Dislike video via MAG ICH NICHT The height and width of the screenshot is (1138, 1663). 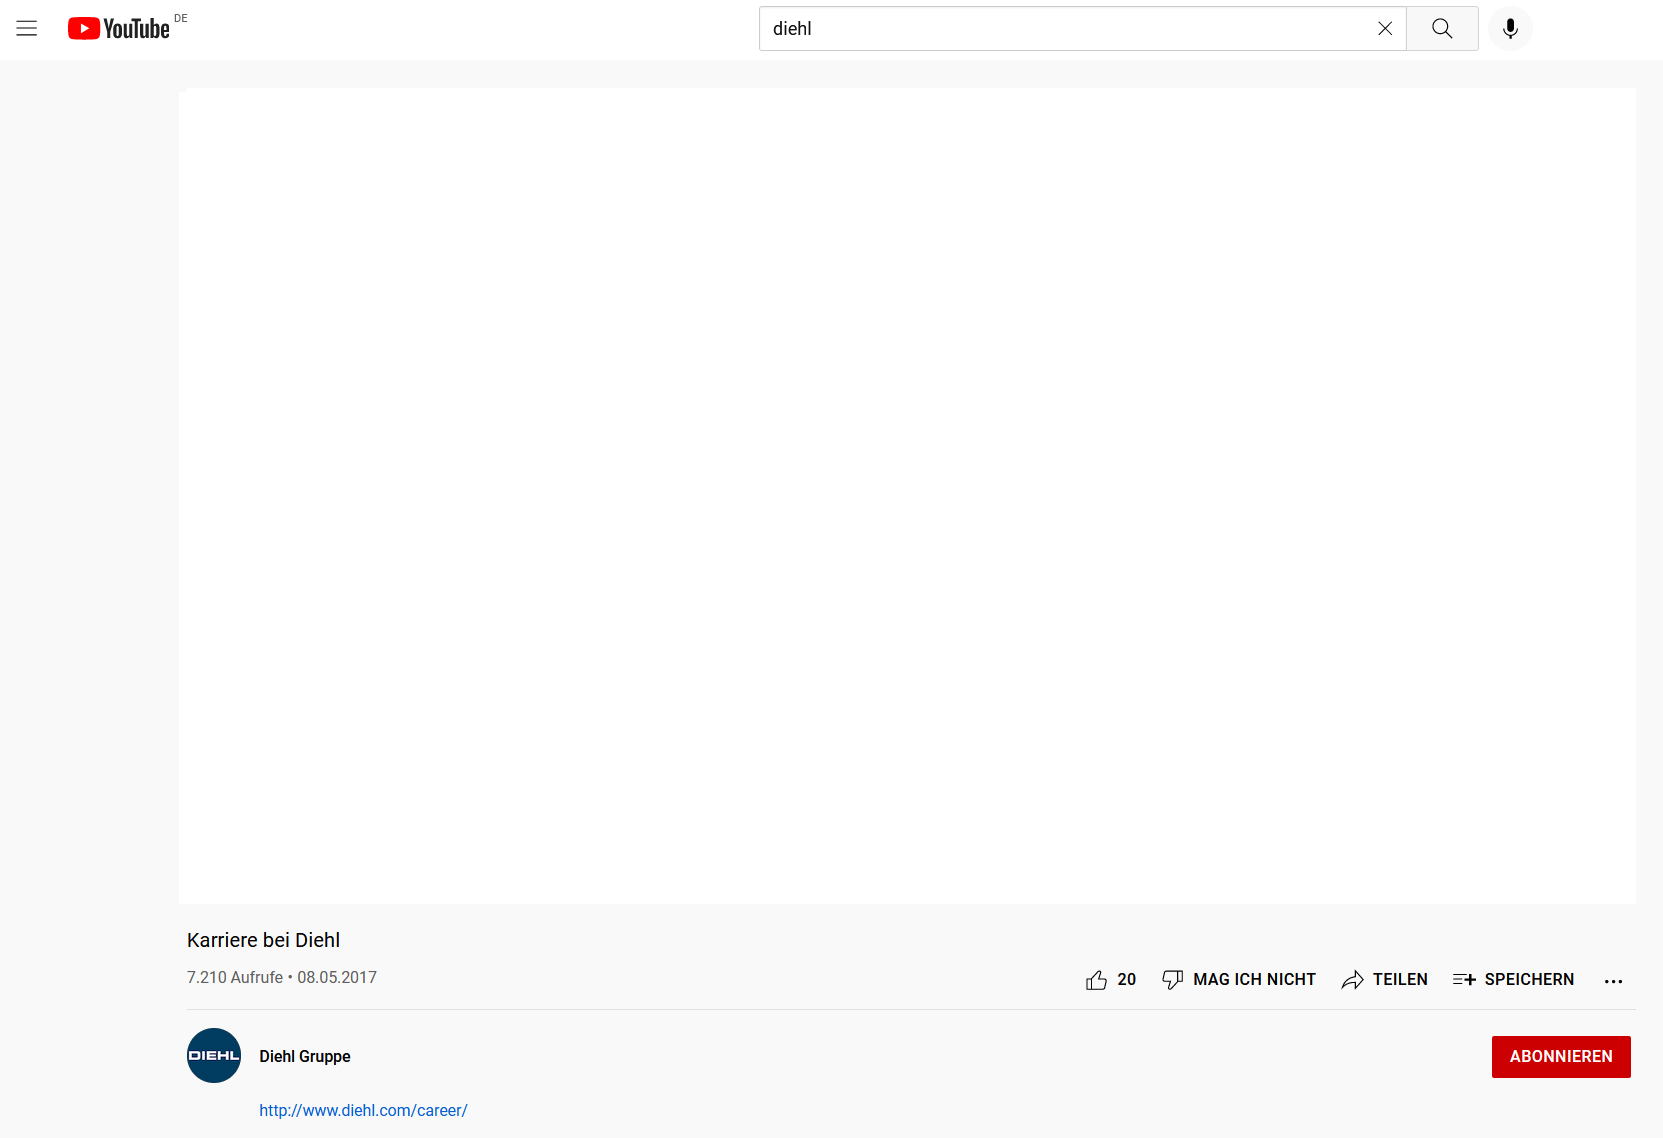coord(1239,980)
